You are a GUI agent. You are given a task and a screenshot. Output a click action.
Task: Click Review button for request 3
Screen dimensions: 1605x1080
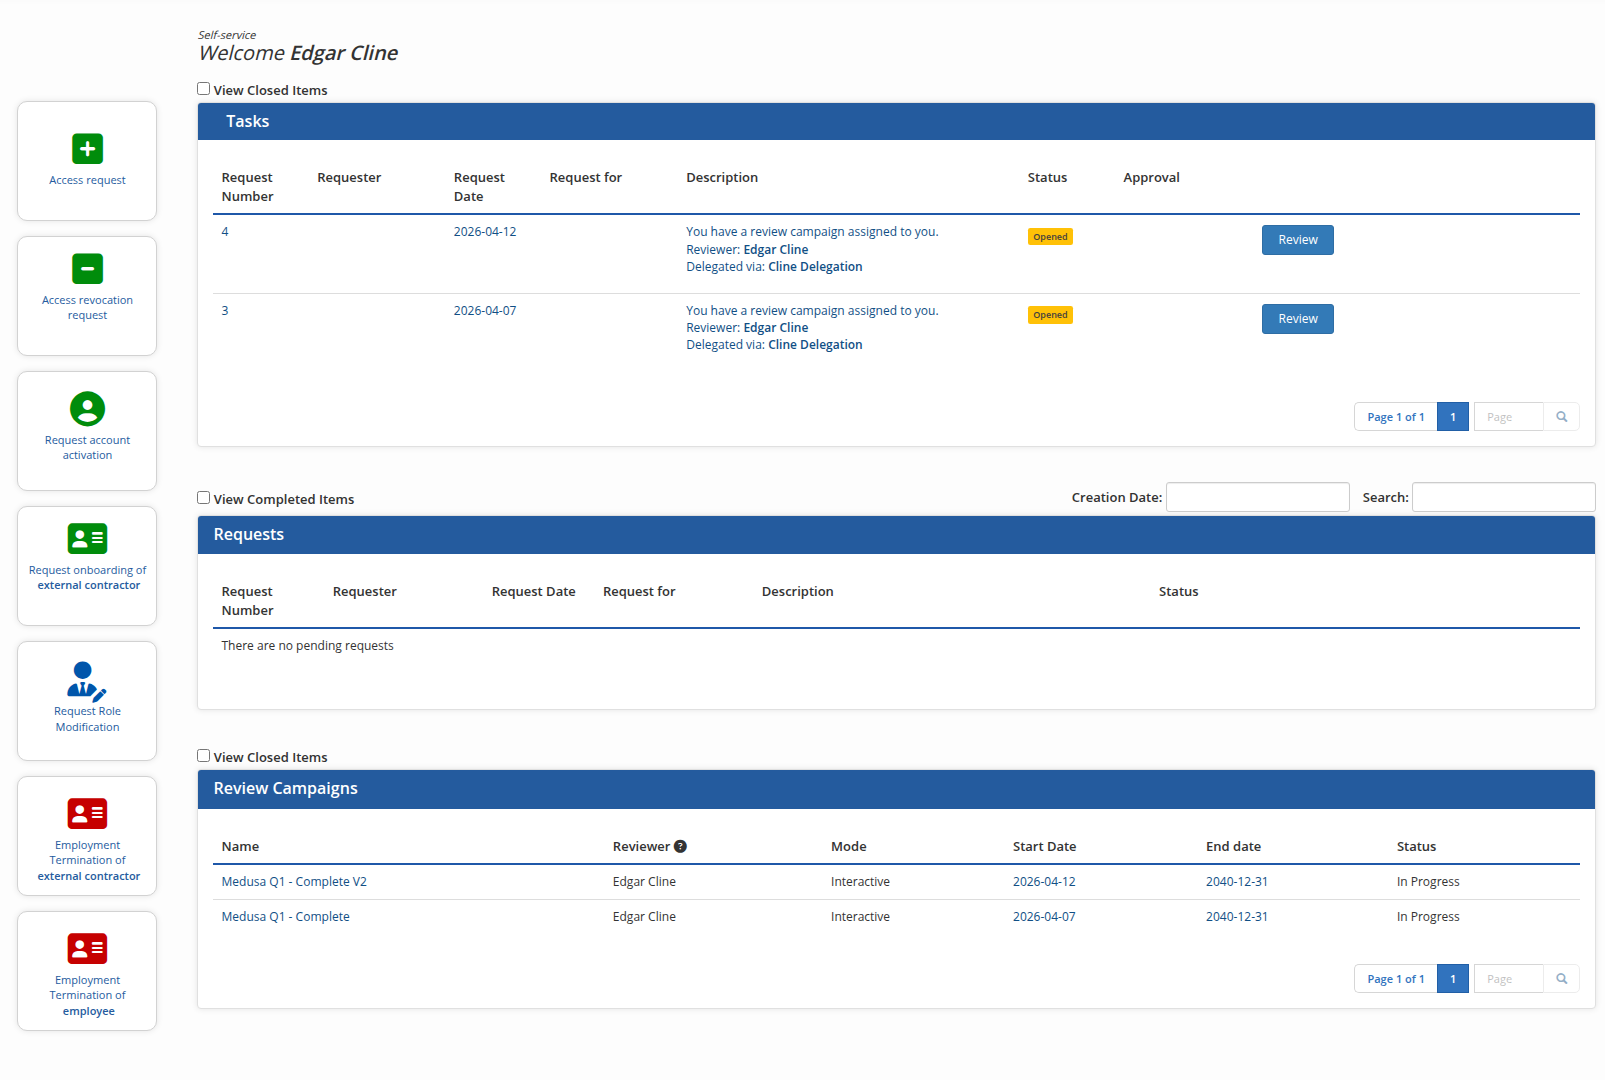1297,319
